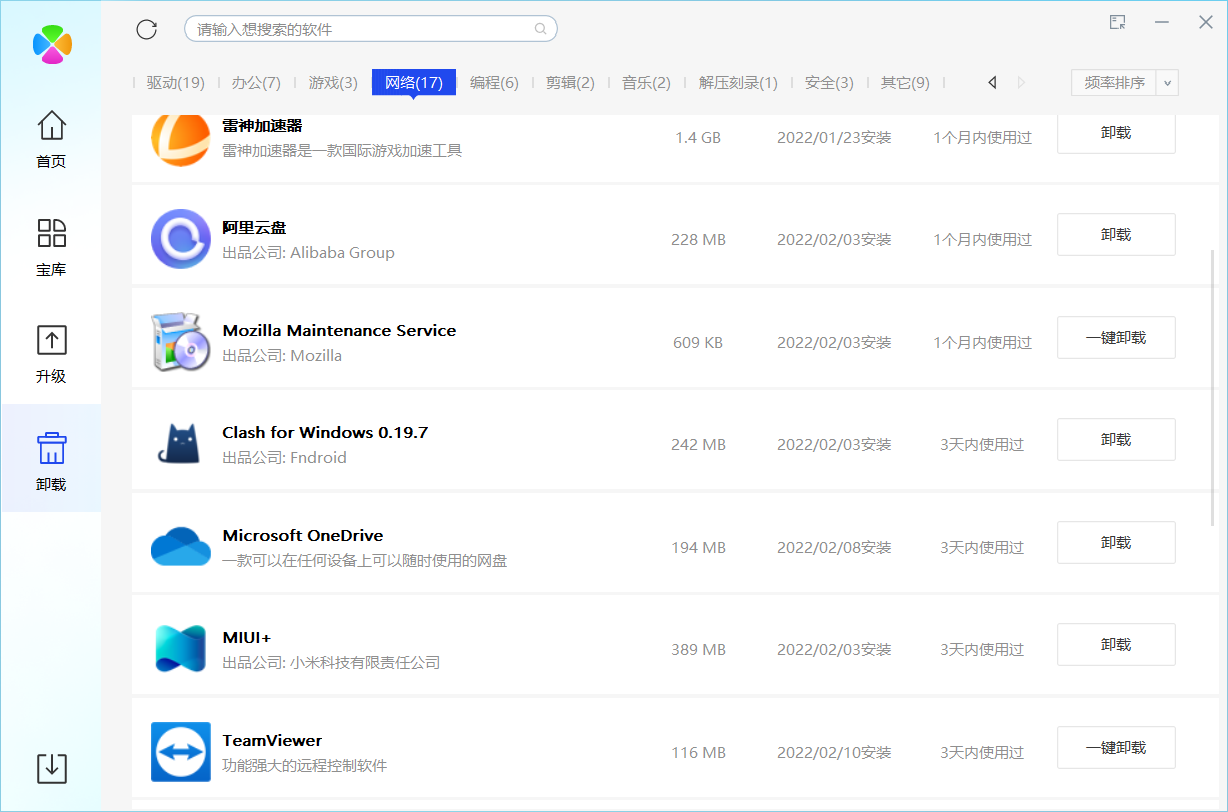Click the Microsoft OneDrive cloud icon
Screen dimensions: 1228x812
[x=181, y=547]
